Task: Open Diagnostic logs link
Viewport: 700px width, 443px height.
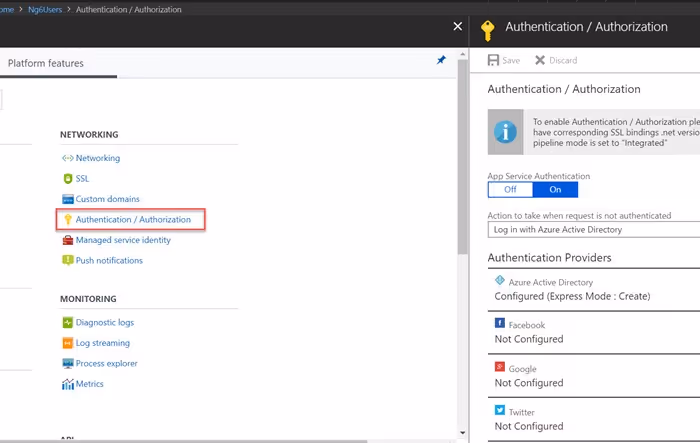Action: pos(105,322)
